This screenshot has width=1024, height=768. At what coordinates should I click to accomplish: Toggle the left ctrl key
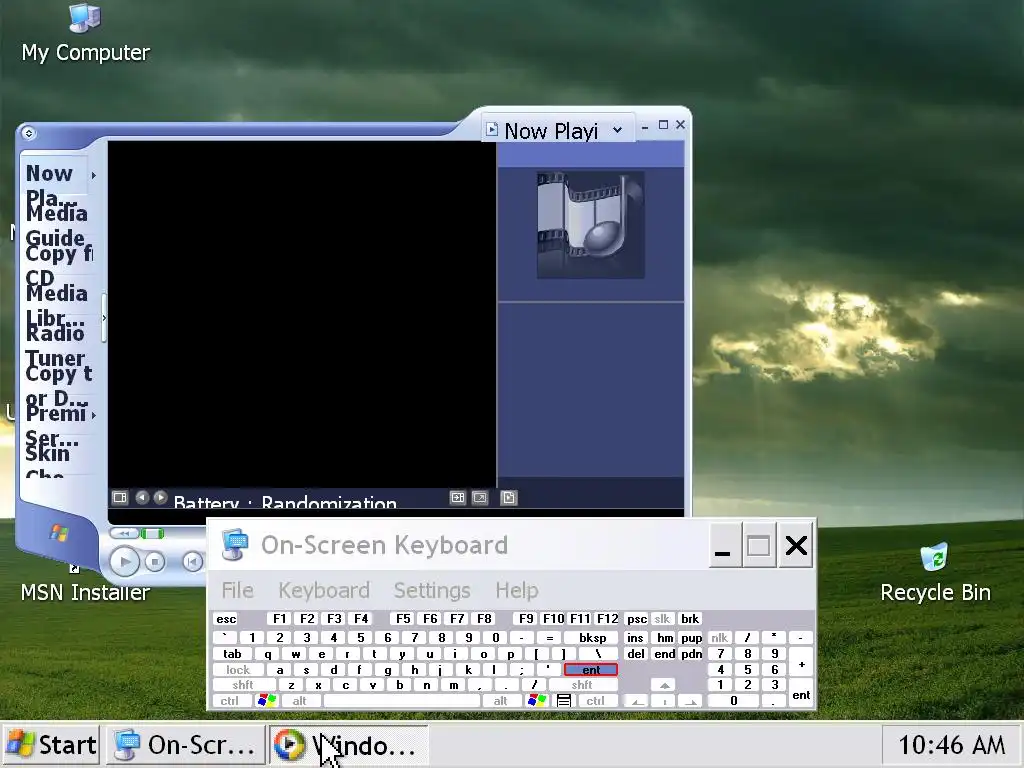coord(230,701)
